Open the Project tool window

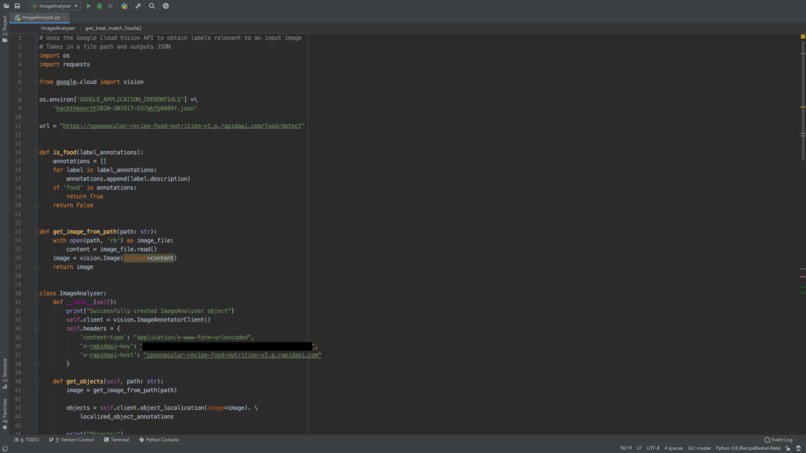[5, 29]
